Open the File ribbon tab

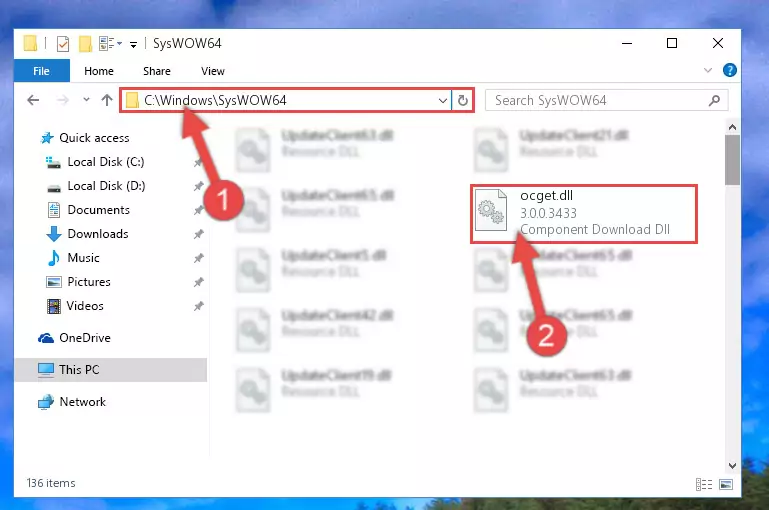click(x=42, y=71)
